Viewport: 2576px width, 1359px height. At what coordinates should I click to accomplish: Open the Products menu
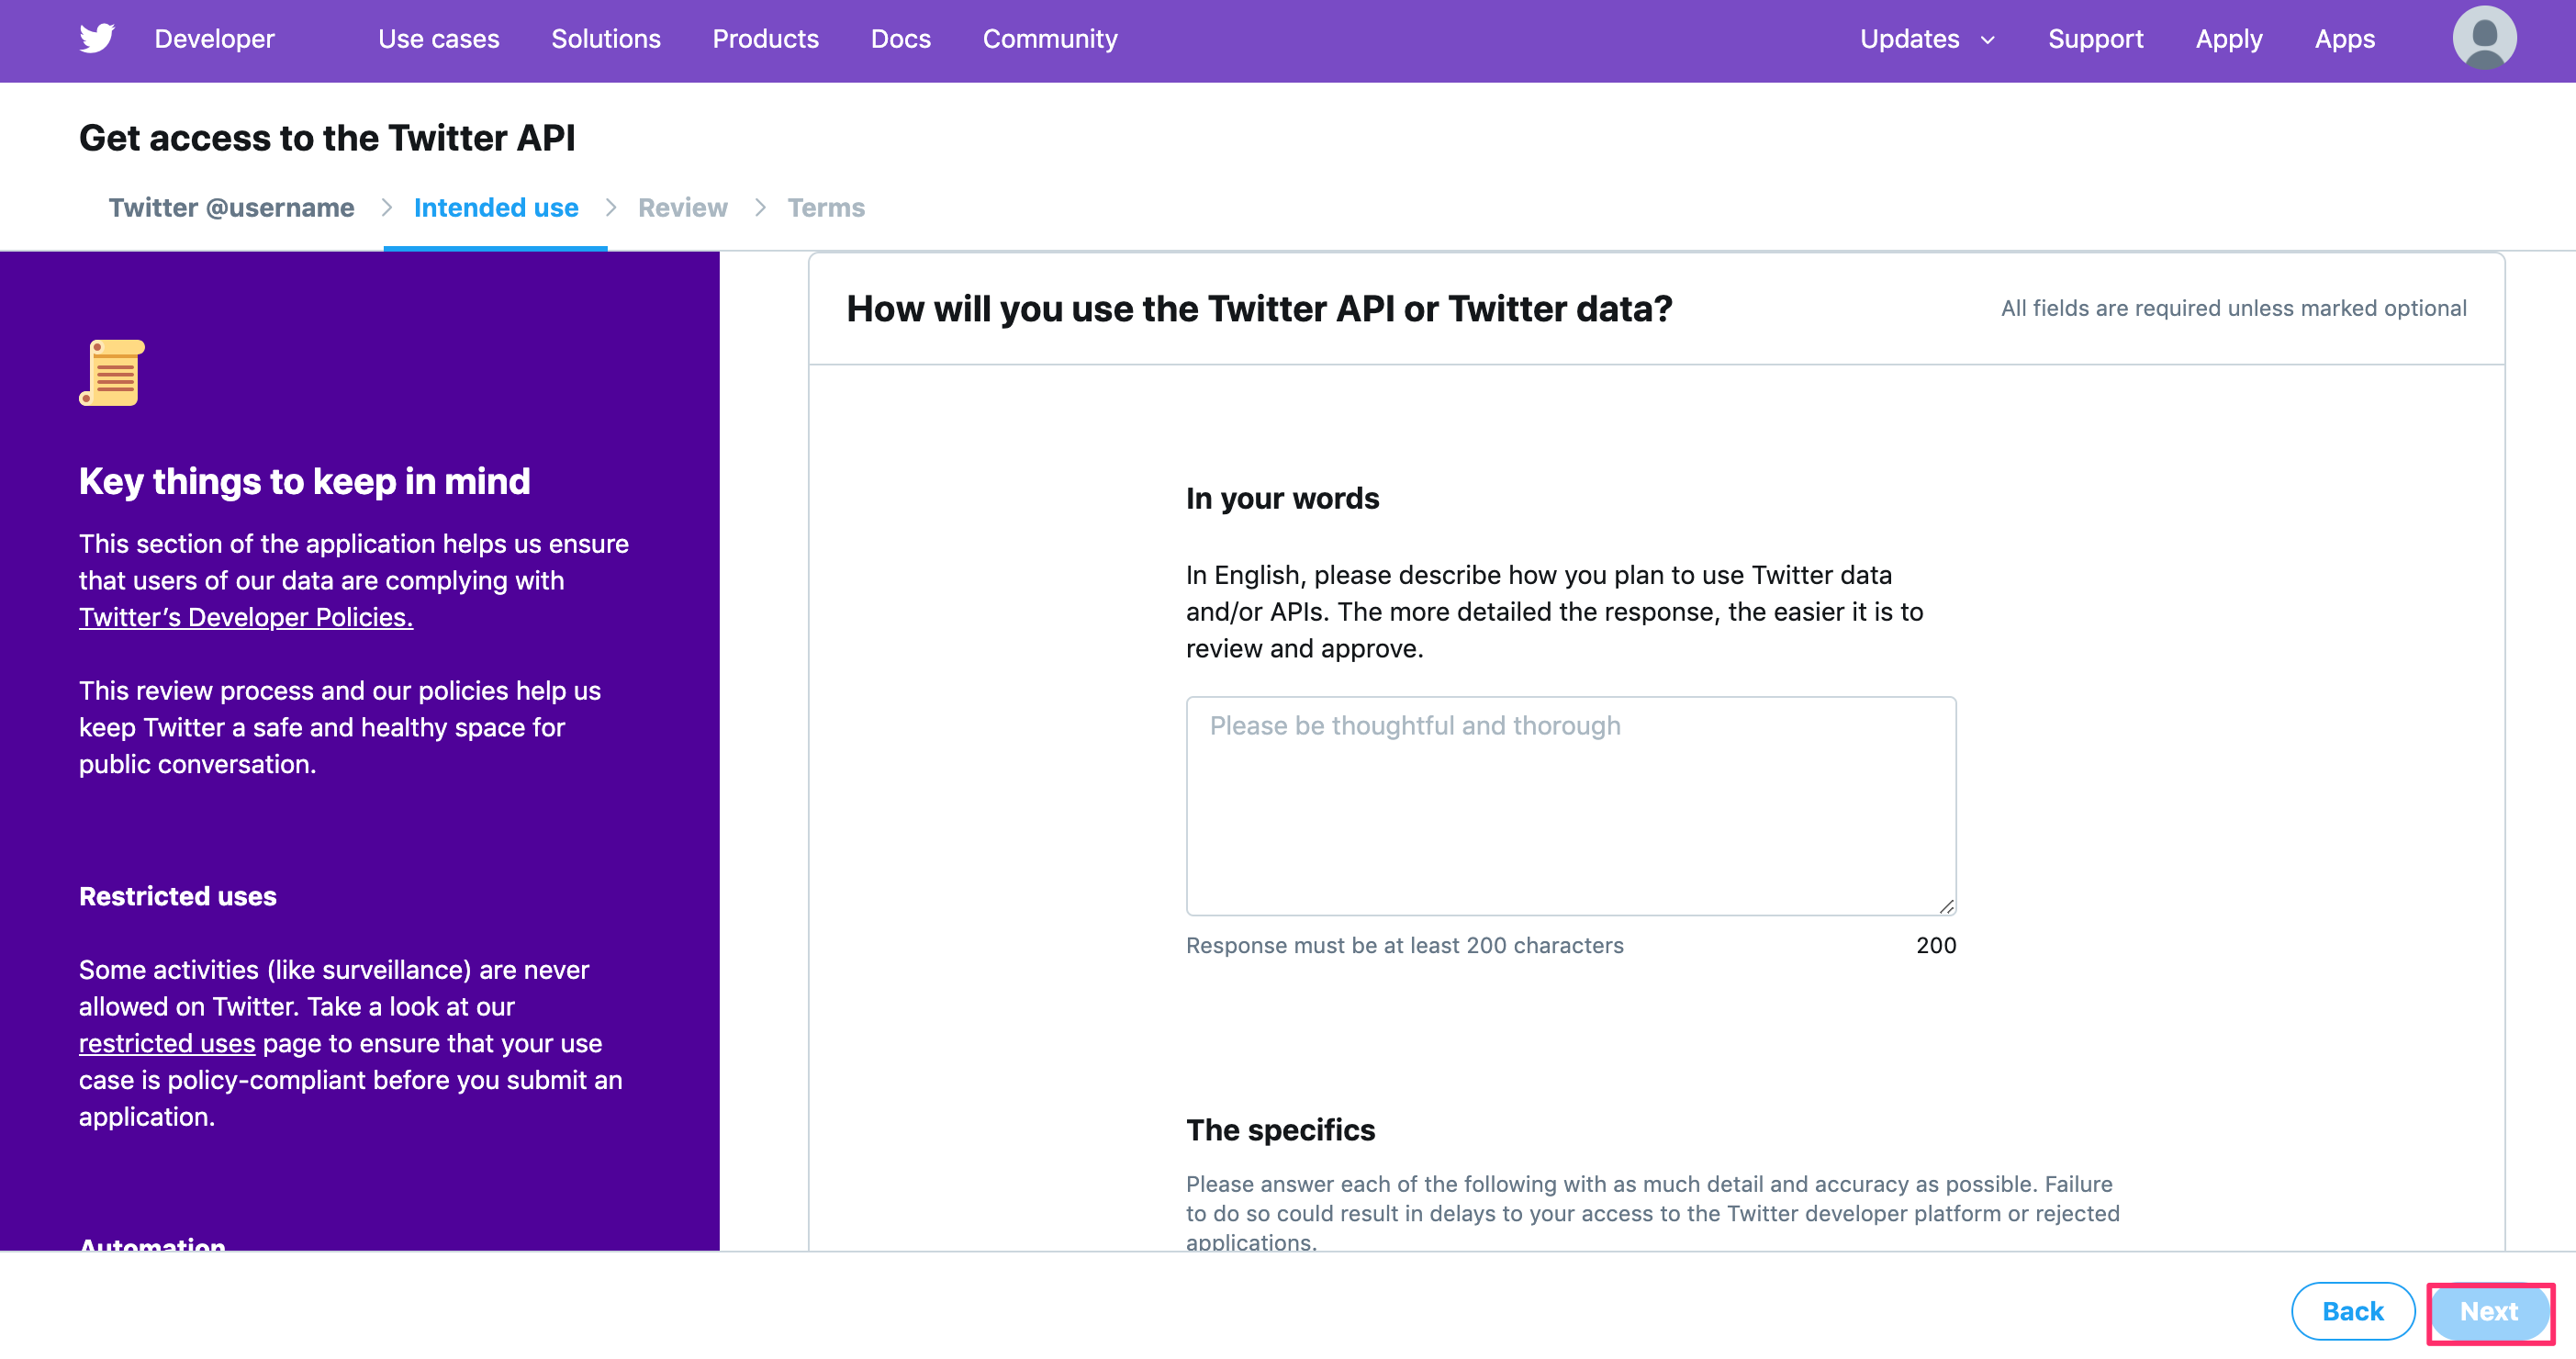766,39
